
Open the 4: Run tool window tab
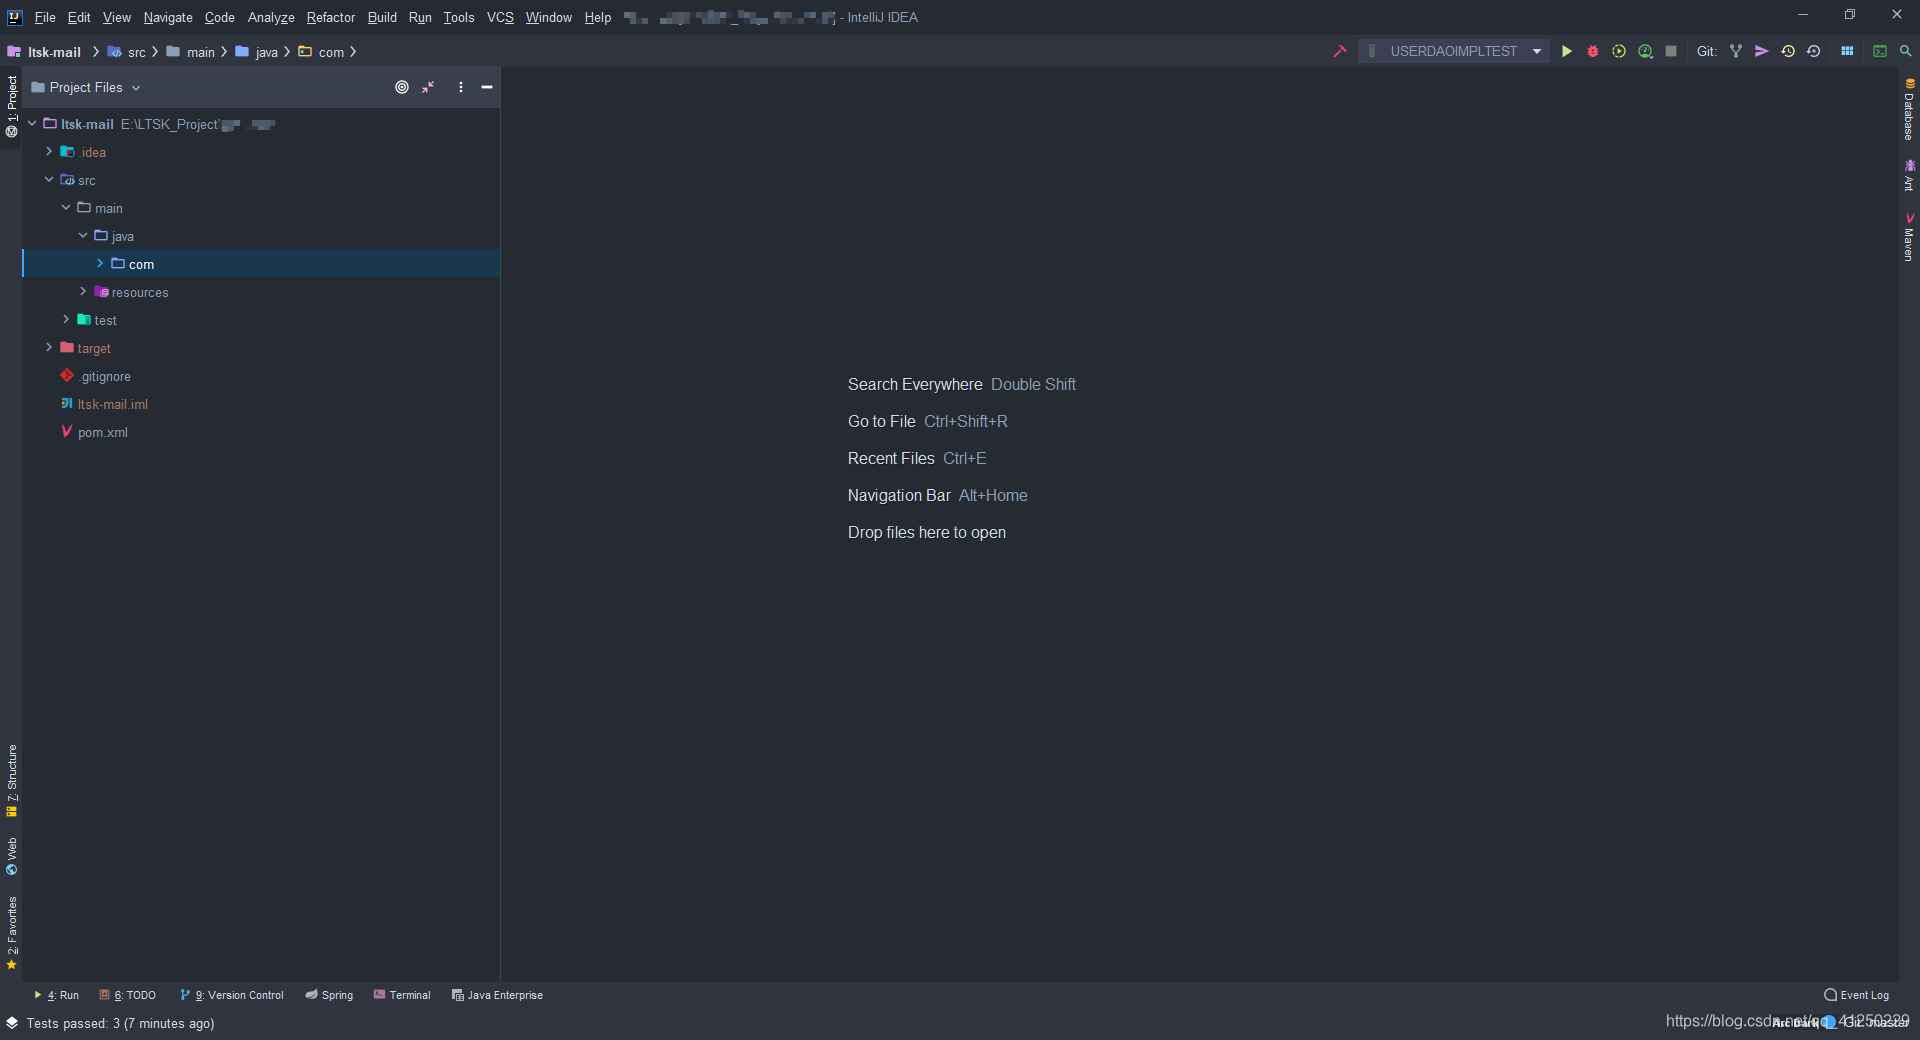(57, 995)
